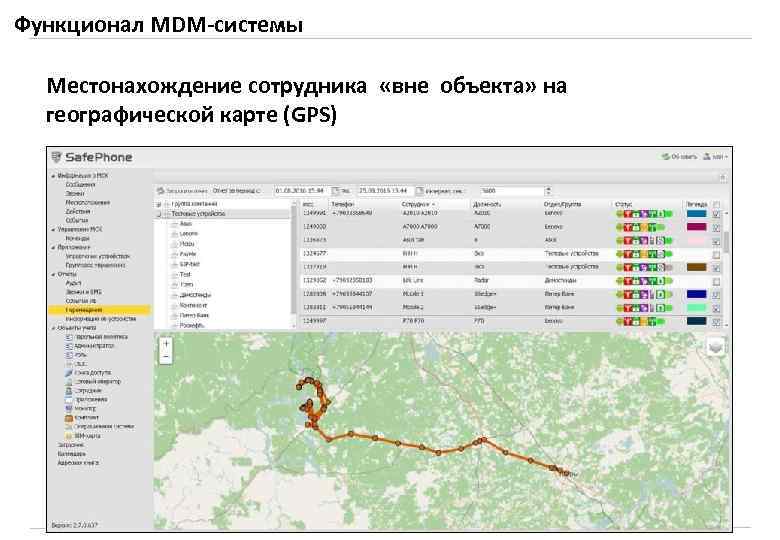Collapse the Объекты учета sidebar section
780x540 pixels.
click(54, 328)
